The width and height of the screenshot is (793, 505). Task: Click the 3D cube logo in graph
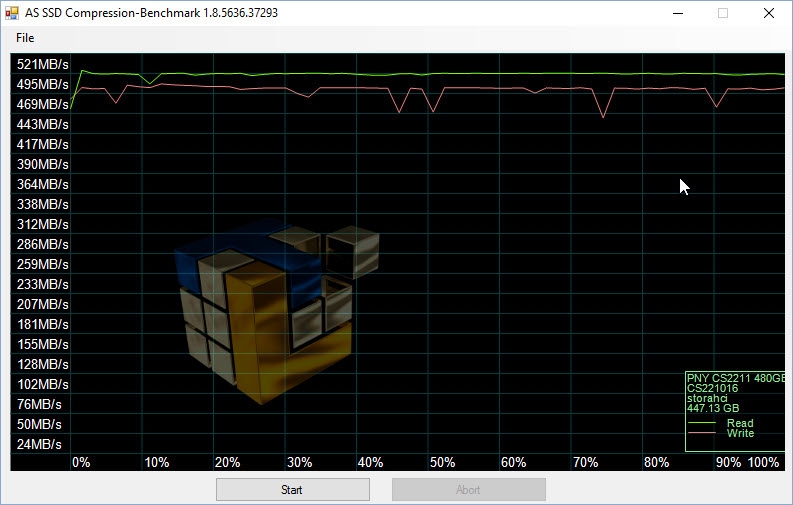[x=276, y=311]
